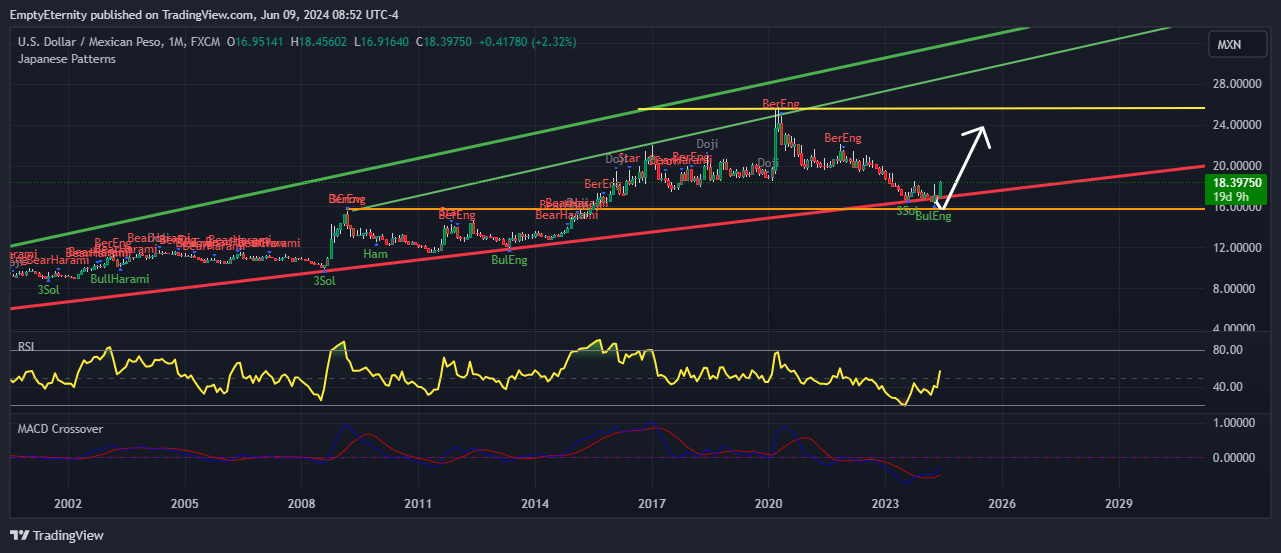Click the 2011 time axis label

(418, 504)
